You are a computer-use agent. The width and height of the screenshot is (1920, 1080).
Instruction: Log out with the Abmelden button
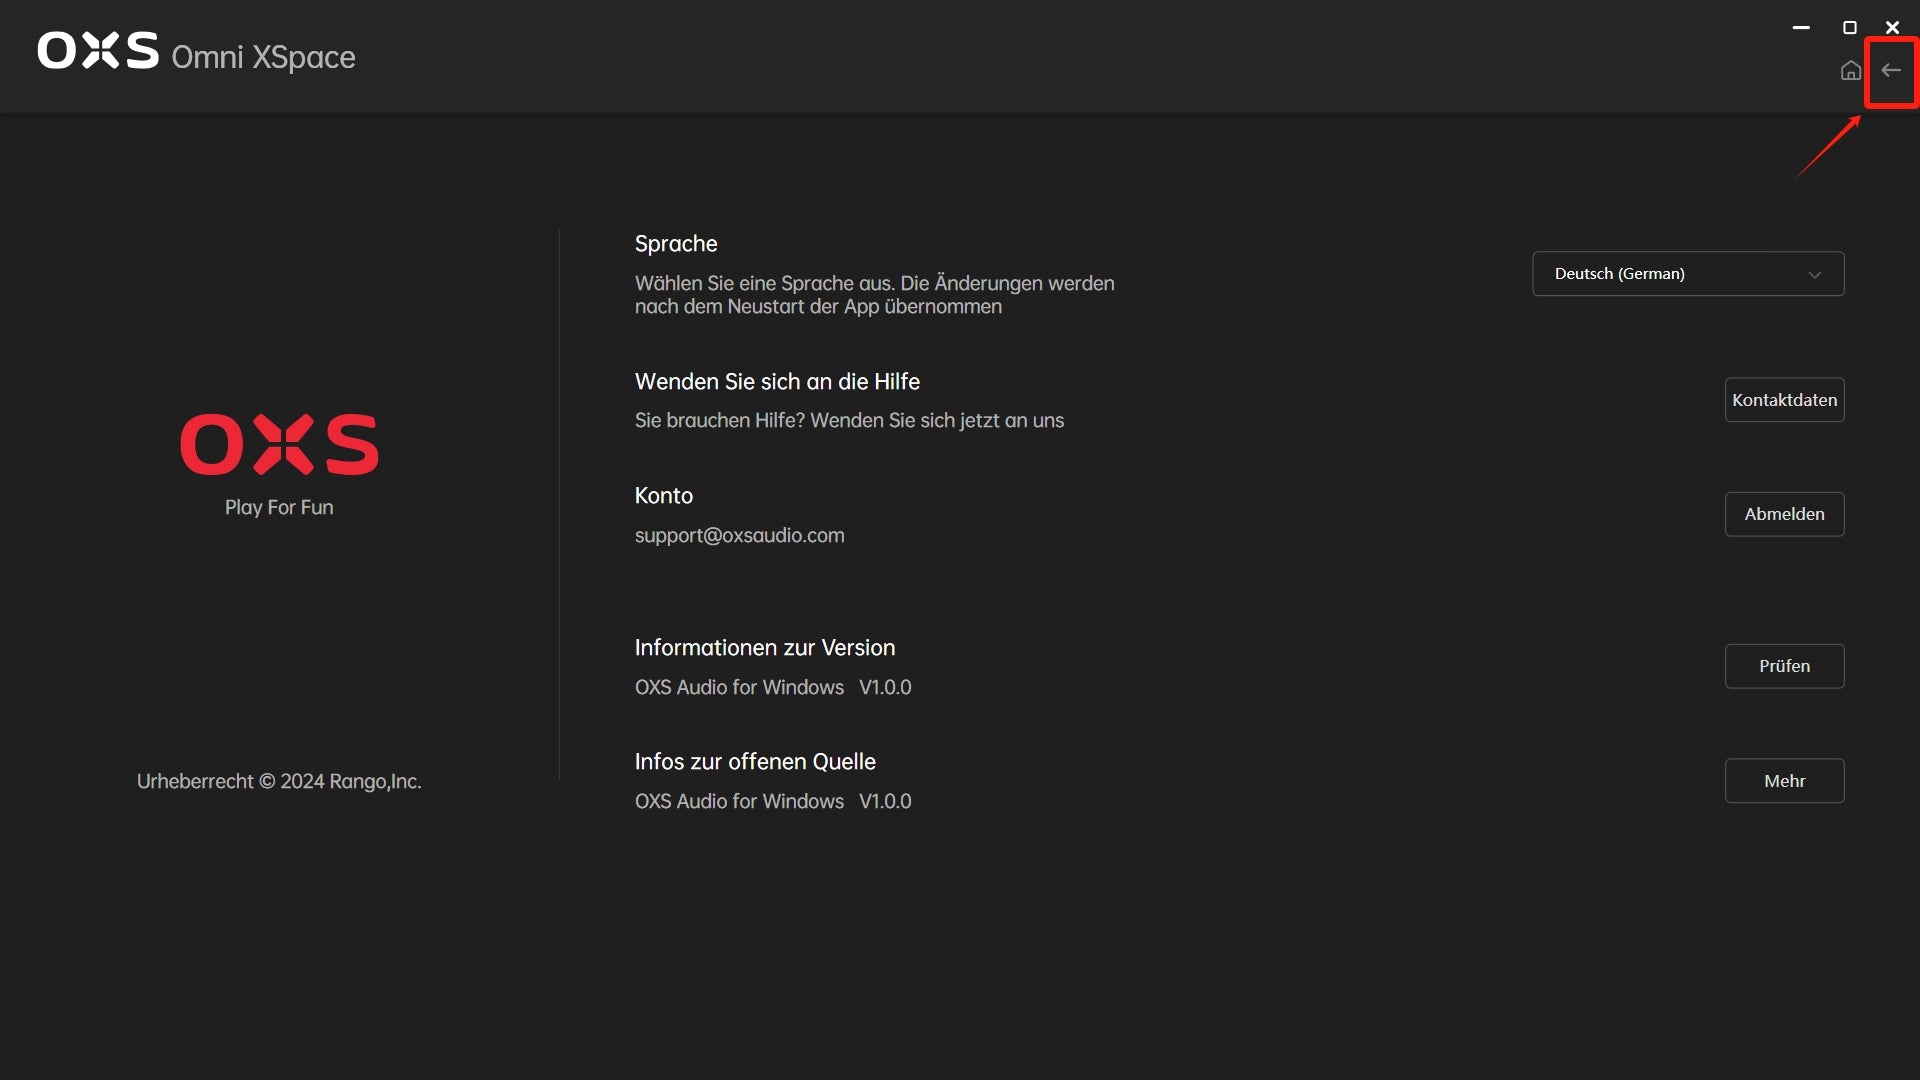tap(1784, 514)
